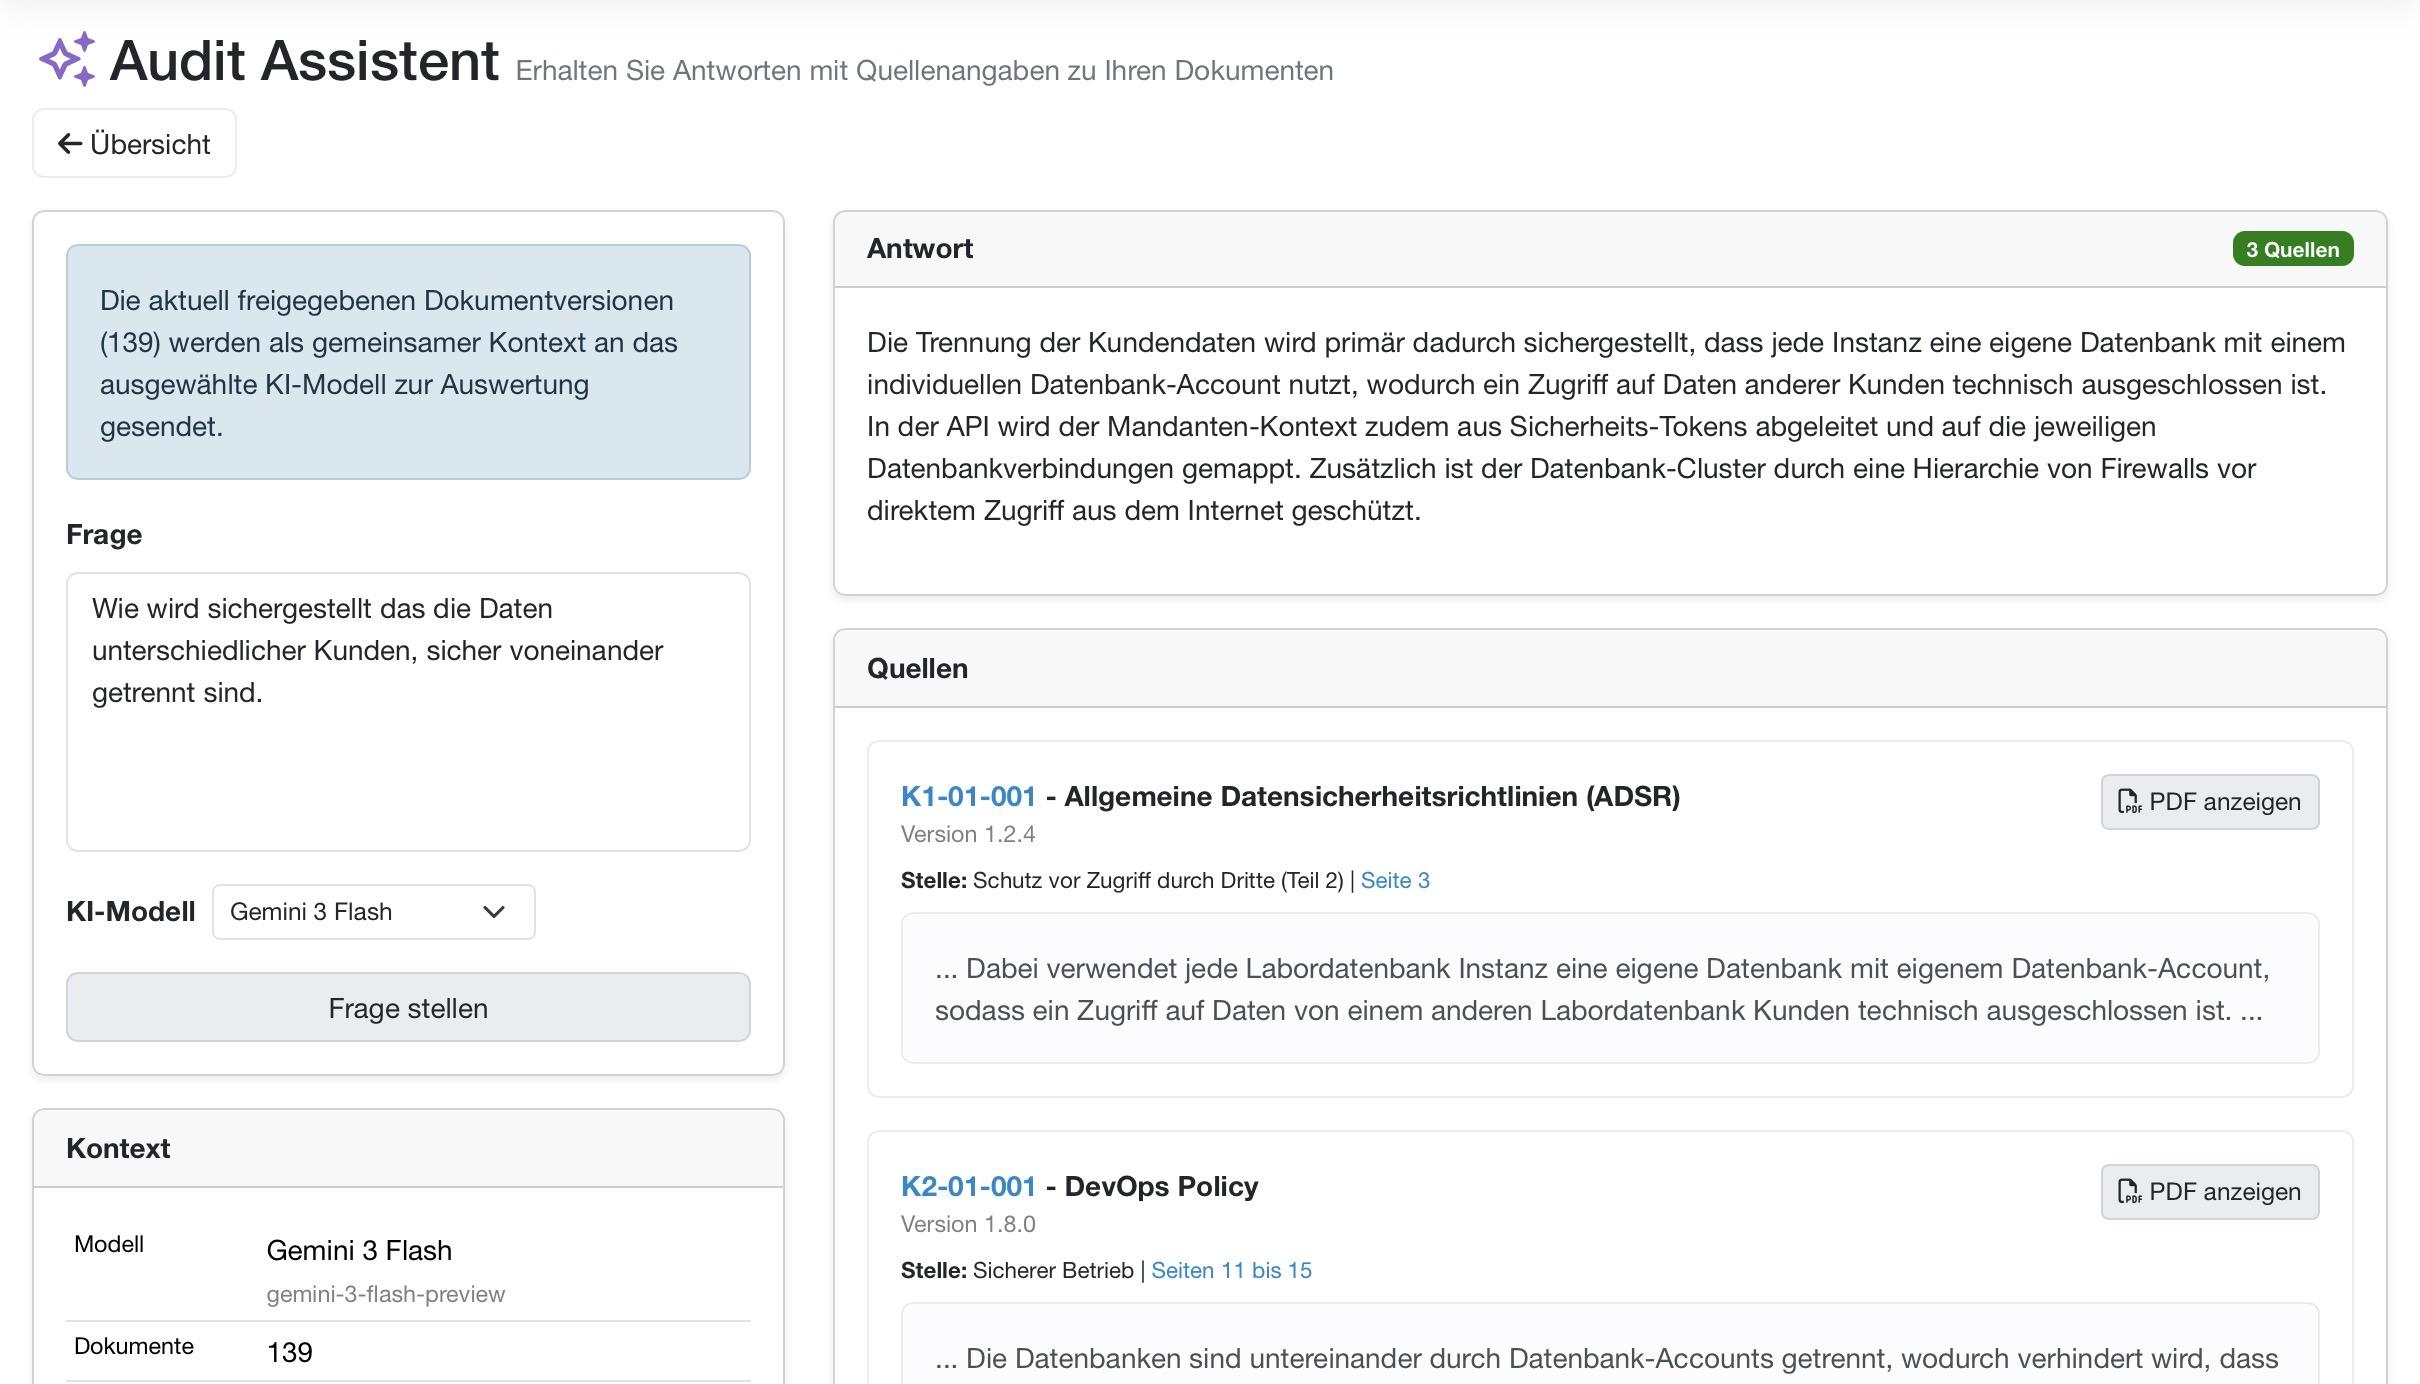Viewport: 2420px width, 1384px height.
Task: Open document link K1-01-001
Action: [x=968, y=796]
